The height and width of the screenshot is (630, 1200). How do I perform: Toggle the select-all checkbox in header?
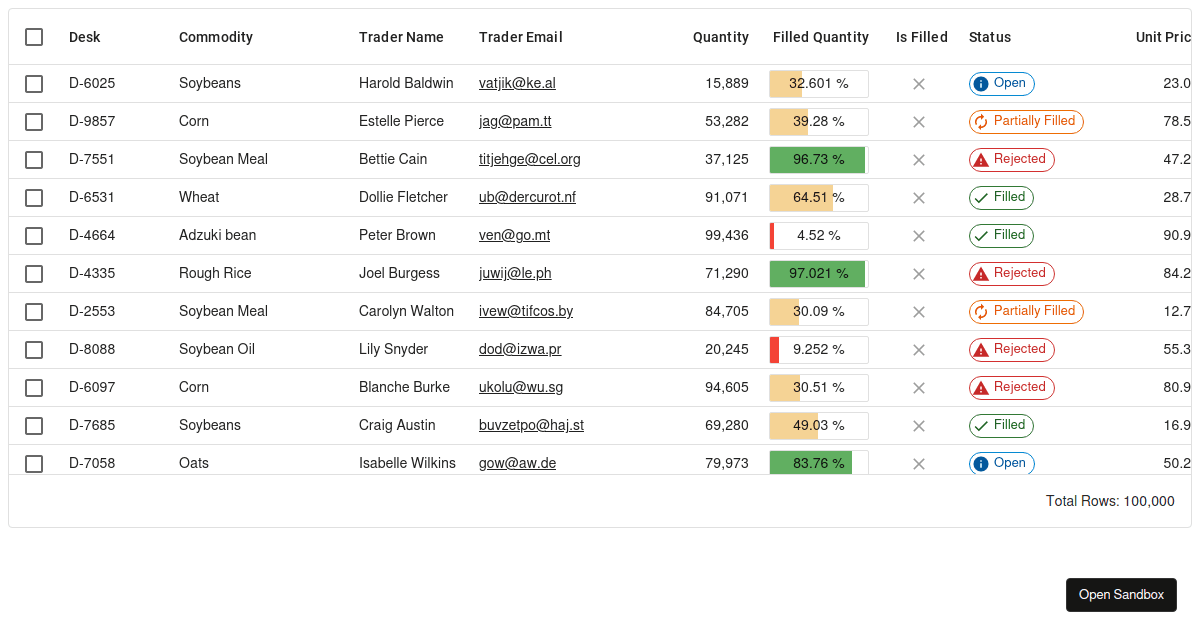(x=34, y=37)
